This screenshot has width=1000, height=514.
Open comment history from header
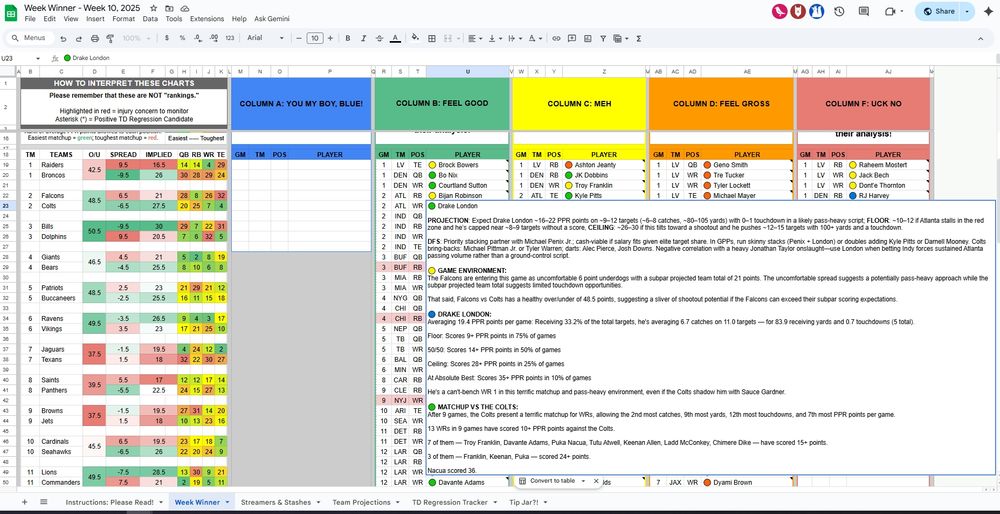click(864, 11)
